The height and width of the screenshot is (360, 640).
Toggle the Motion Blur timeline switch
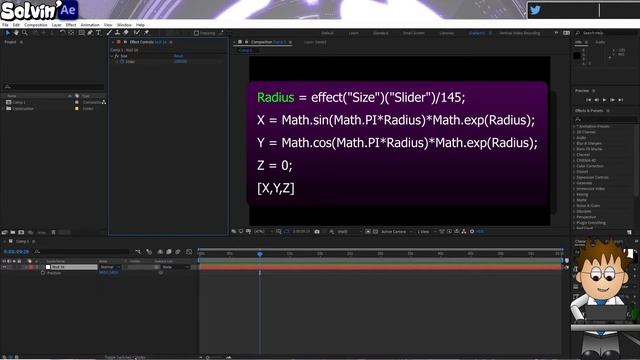[178, 251]
